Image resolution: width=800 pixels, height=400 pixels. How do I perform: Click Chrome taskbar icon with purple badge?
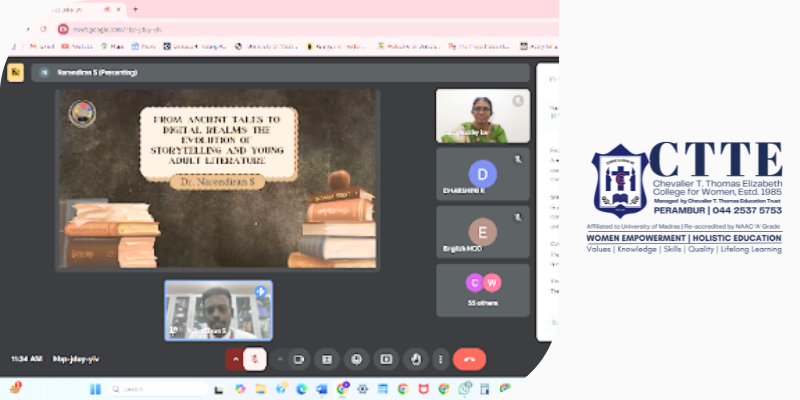342,389
